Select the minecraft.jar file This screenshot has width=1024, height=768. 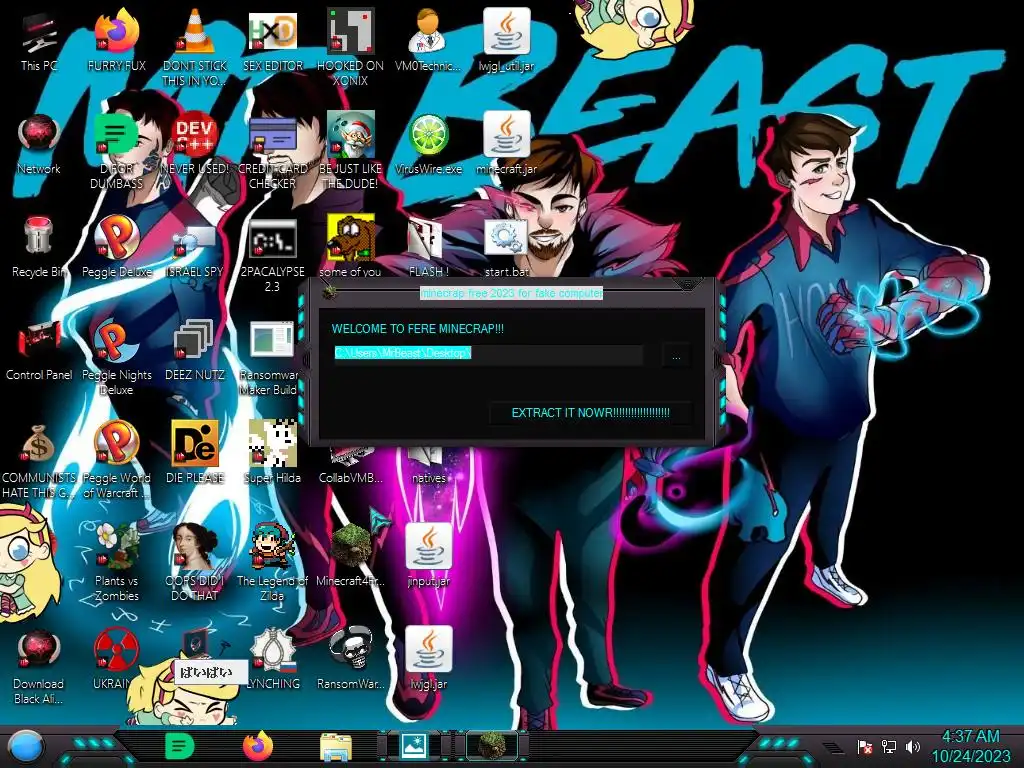coord(506,144)
